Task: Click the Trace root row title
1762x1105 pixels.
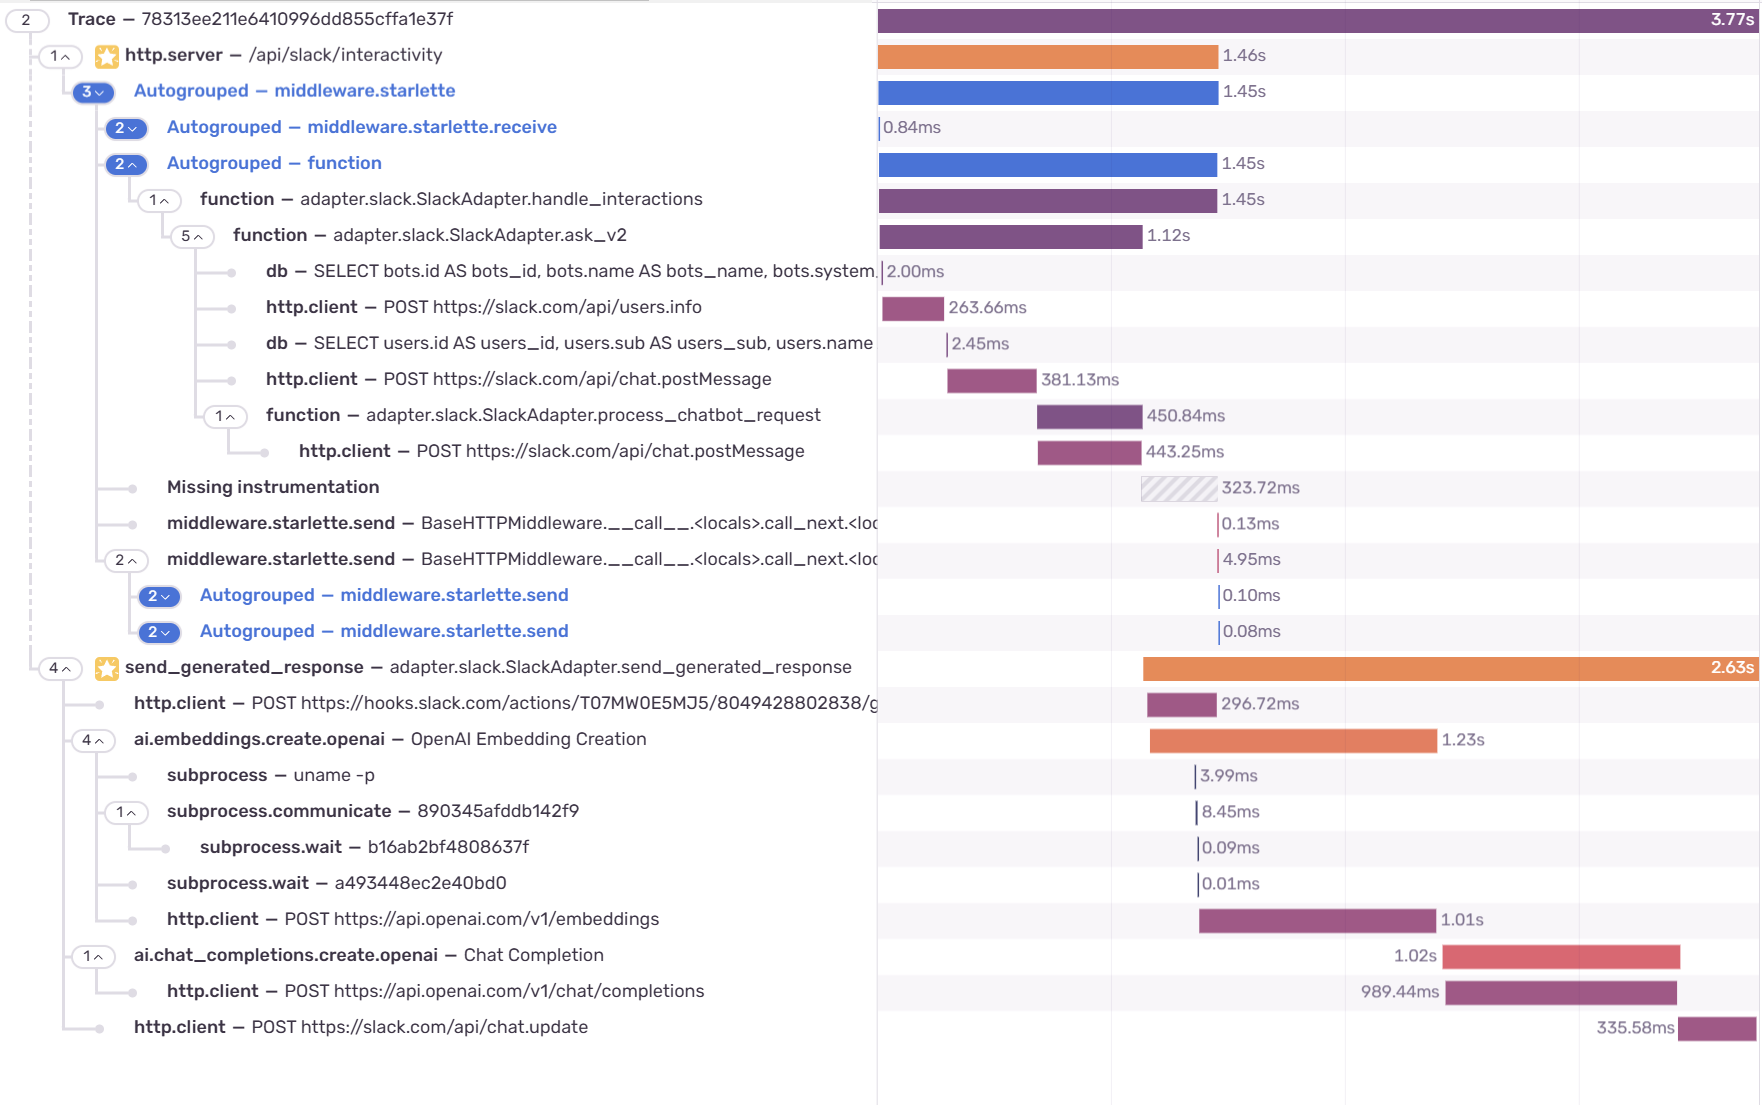Action: click(260, 19)
